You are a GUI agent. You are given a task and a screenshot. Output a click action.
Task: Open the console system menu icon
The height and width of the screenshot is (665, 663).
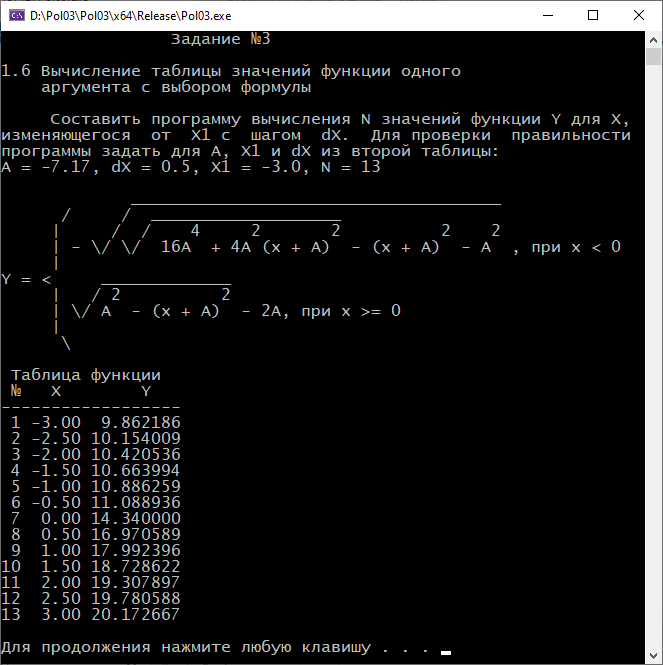tap(16, 15)
